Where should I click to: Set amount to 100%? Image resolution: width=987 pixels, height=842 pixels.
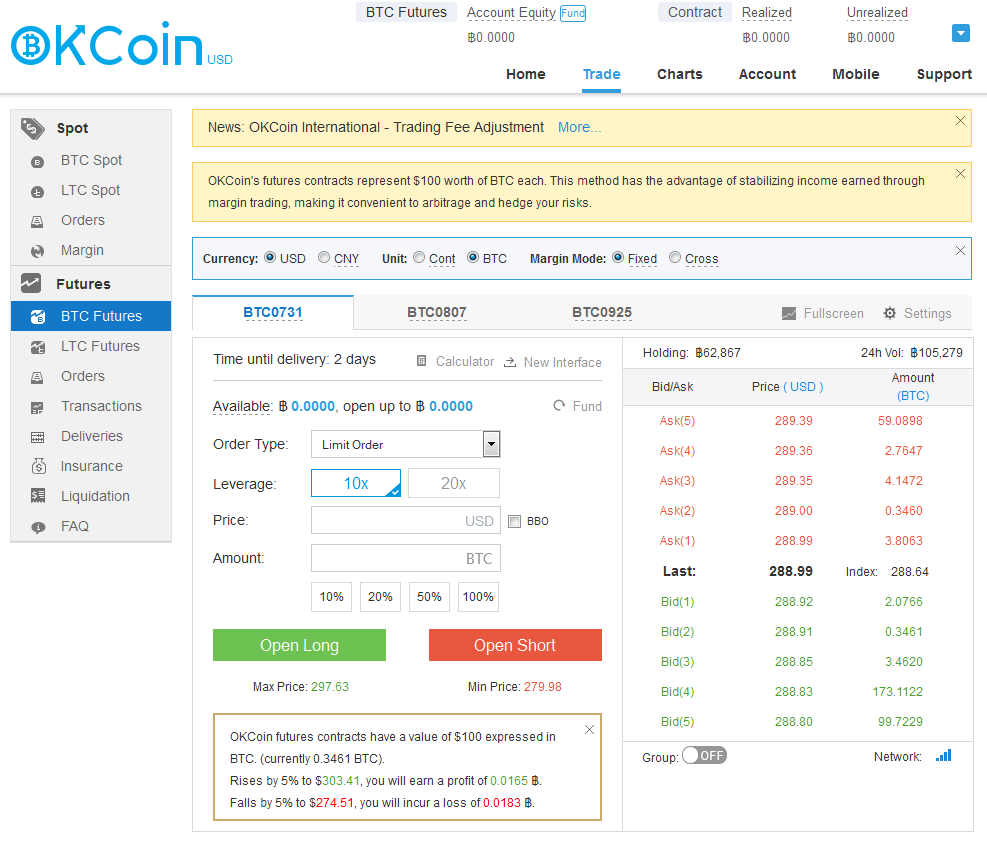478,597
